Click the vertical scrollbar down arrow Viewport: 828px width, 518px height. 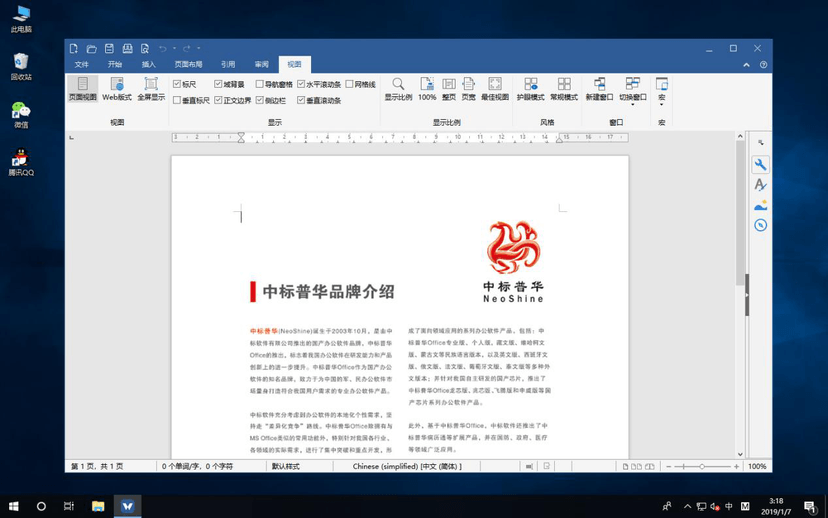pyautogui.click(x=740, y=454)
